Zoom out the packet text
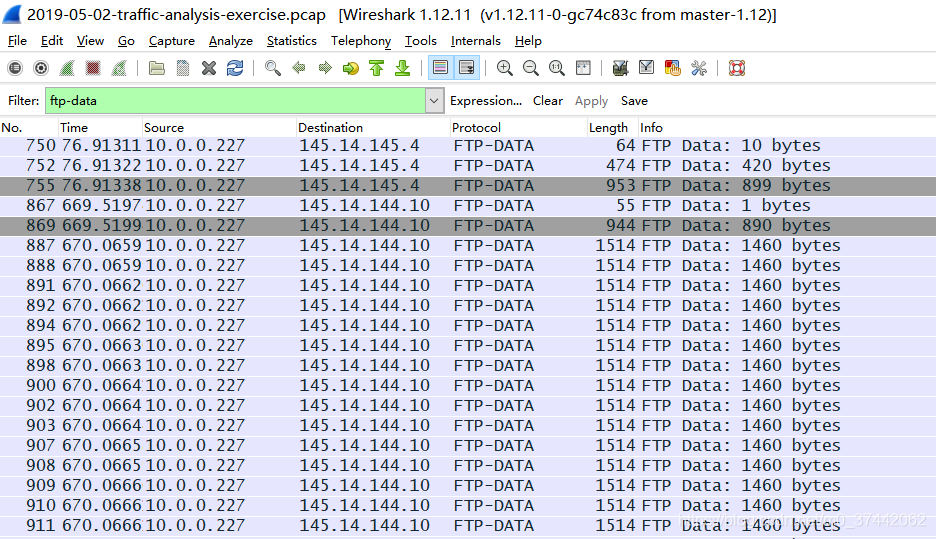This screenshot has width=936, height=539. tap(530, 68)
